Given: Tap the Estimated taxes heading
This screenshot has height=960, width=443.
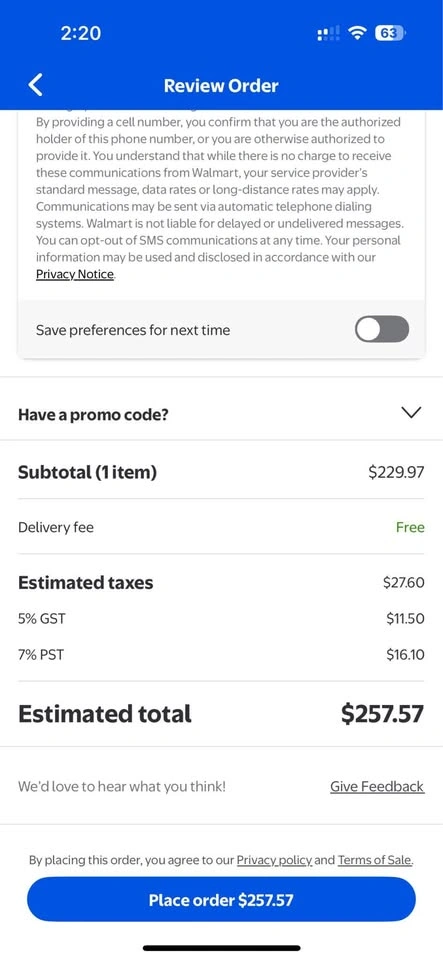Looking at the screenshot, I should tap(86, 583).
